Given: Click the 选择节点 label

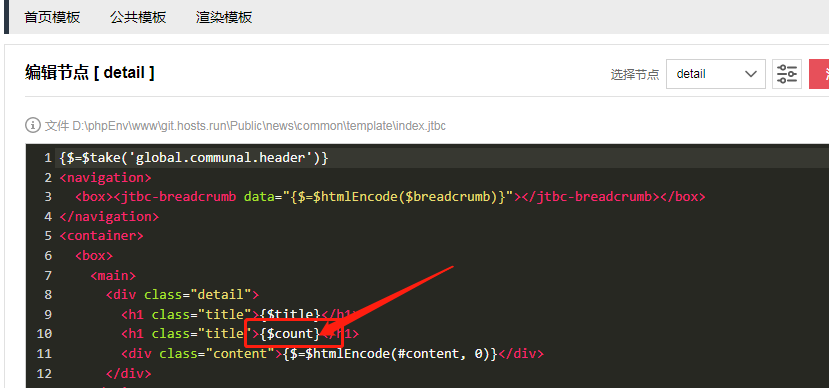Looking at the screenshot, I should point(635,75).
